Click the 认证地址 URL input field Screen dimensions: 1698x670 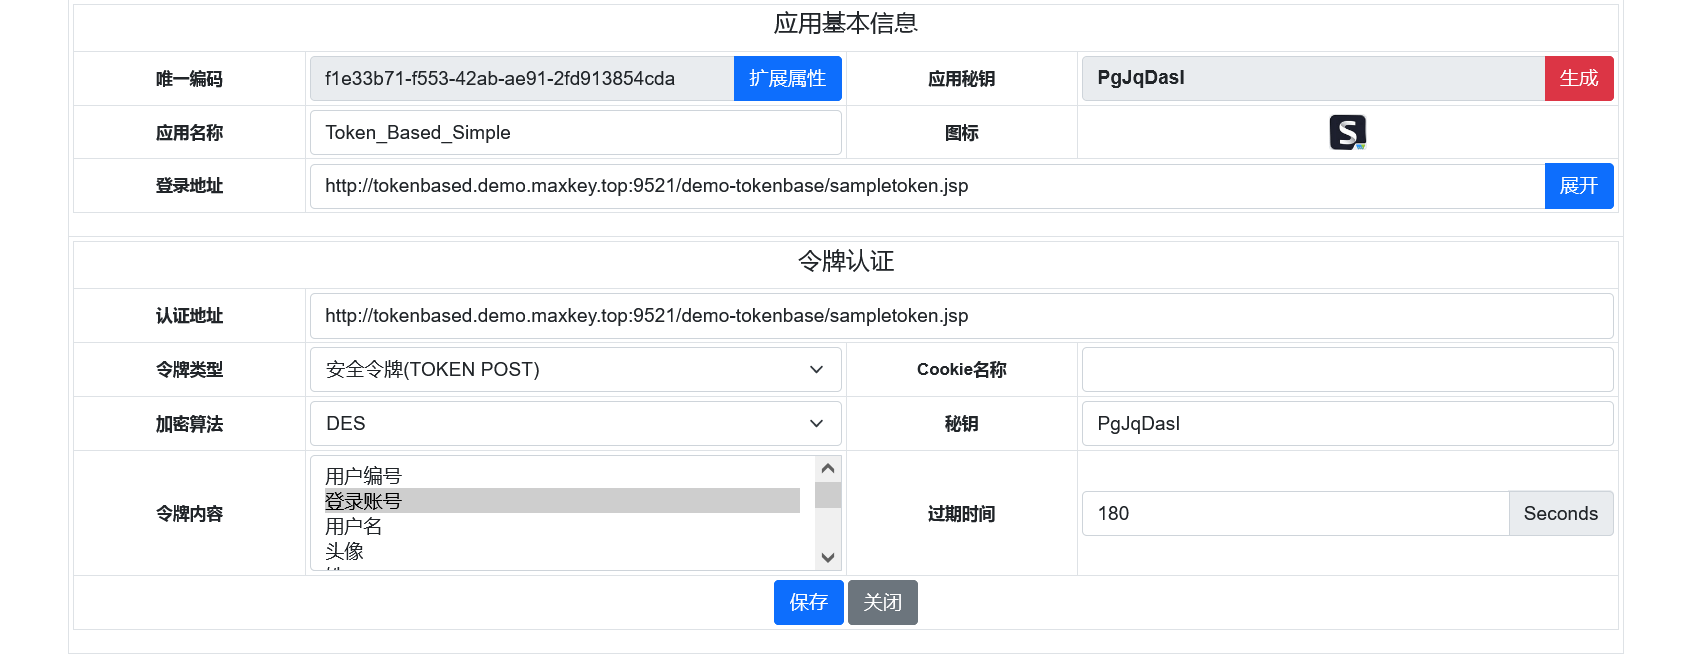961,316
